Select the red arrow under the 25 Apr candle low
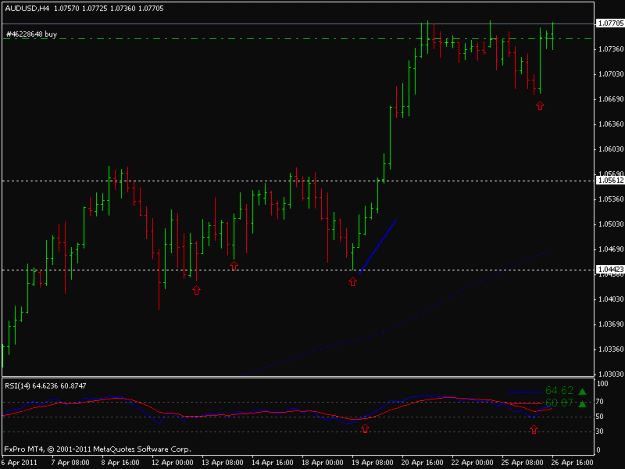Screen dimensions: 625x469 (x=540, y=106)
